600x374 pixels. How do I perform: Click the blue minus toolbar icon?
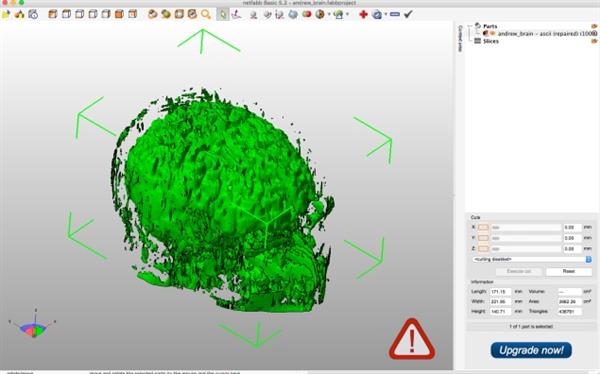(395, 15)
